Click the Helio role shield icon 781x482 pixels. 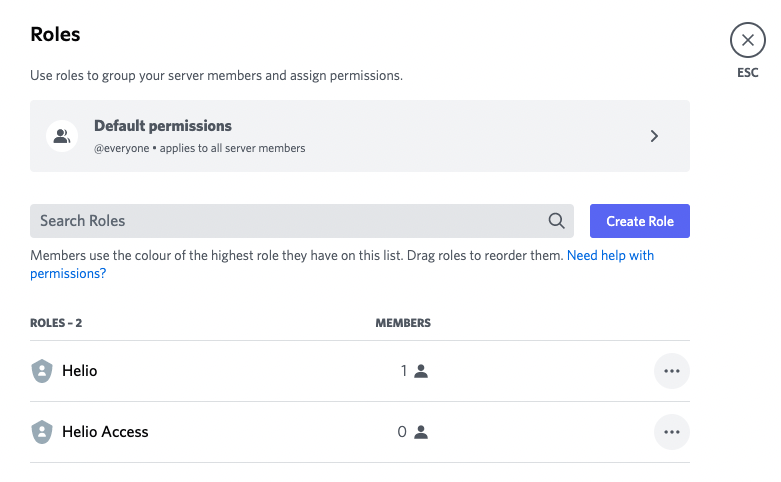click(41, 371)
